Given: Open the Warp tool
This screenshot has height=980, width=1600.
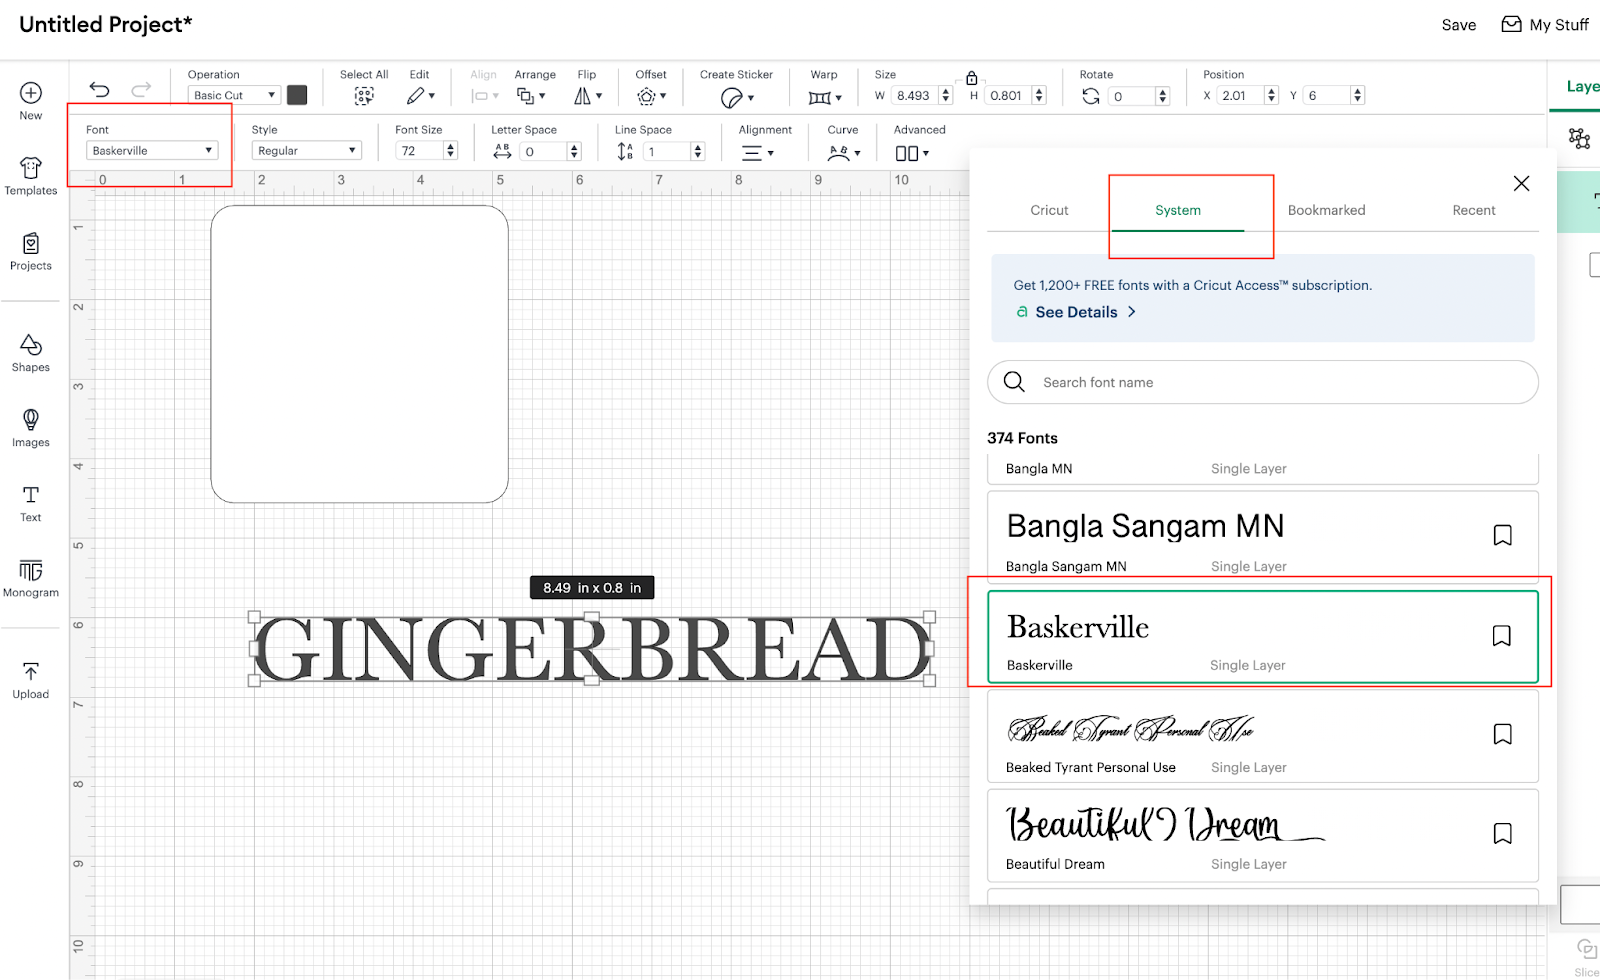Looking at the screenshot, I should pyautogui.click(x=825, y=97).
